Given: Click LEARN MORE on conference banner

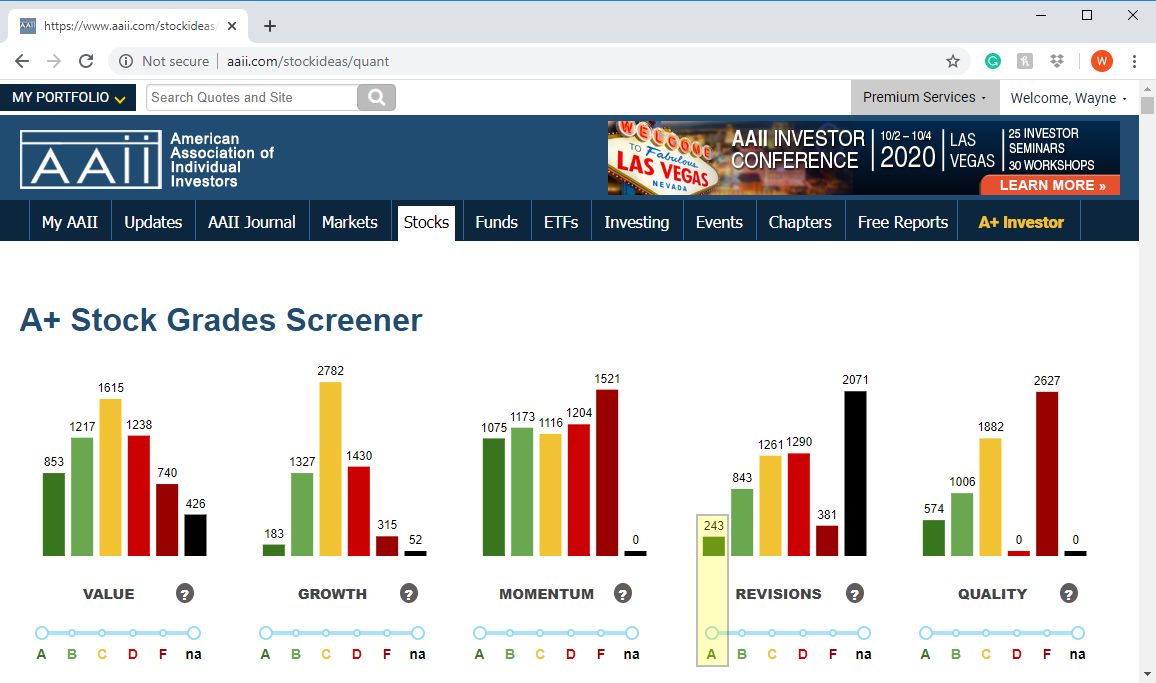Looking at the screenshot, I should (x=1052, y=185).
